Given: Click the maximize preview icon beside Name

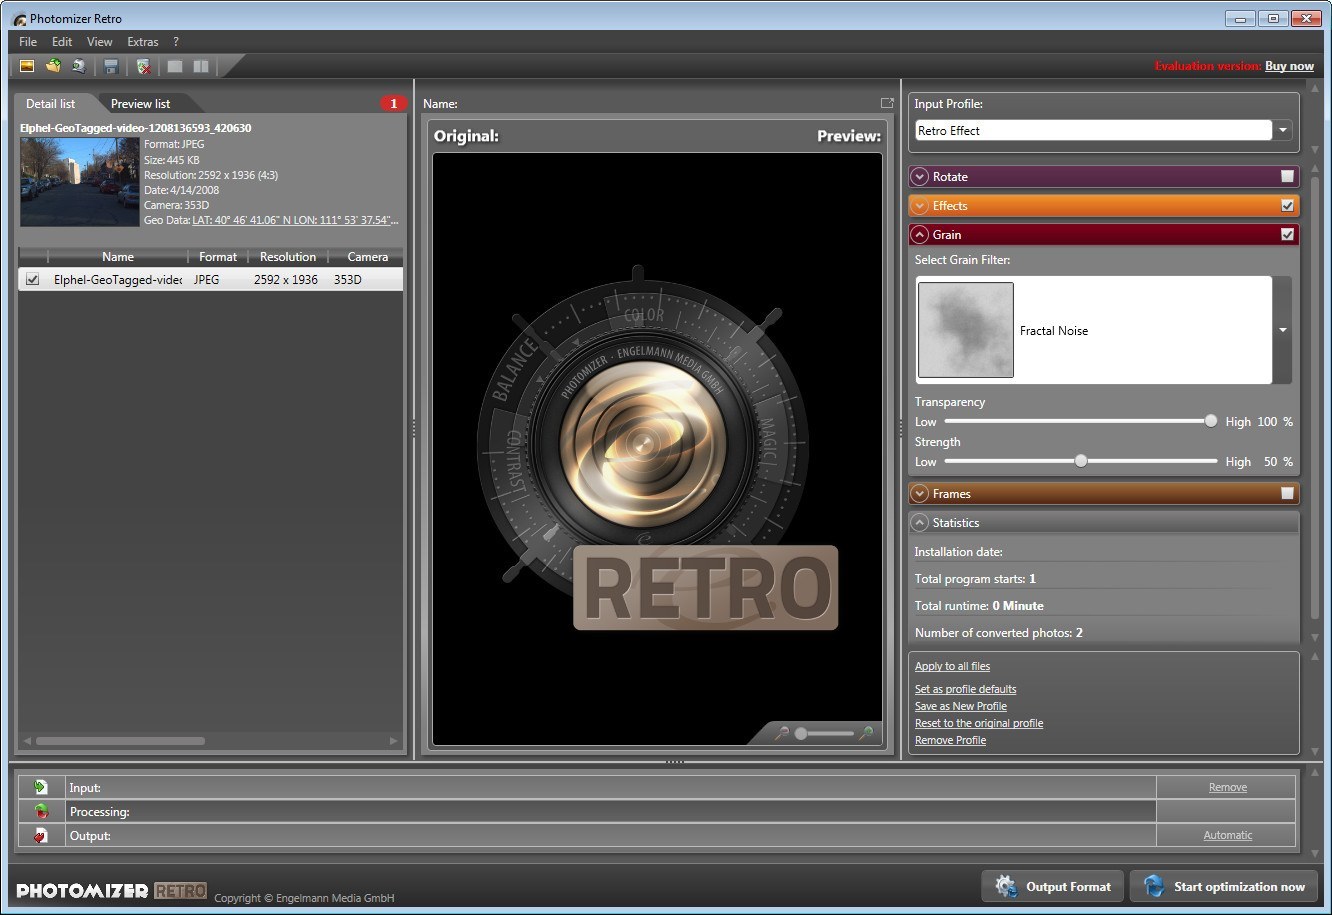Looking at the screenshot, I should click(886, 103).
